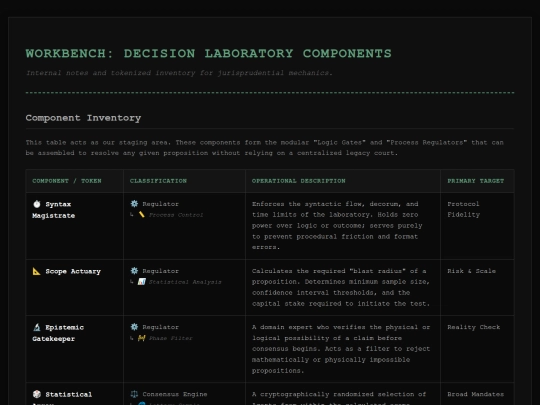This screenshot has width=540, height=405.
Task: Select the Syntax Magistrate component name
Action: click(54, 210)
